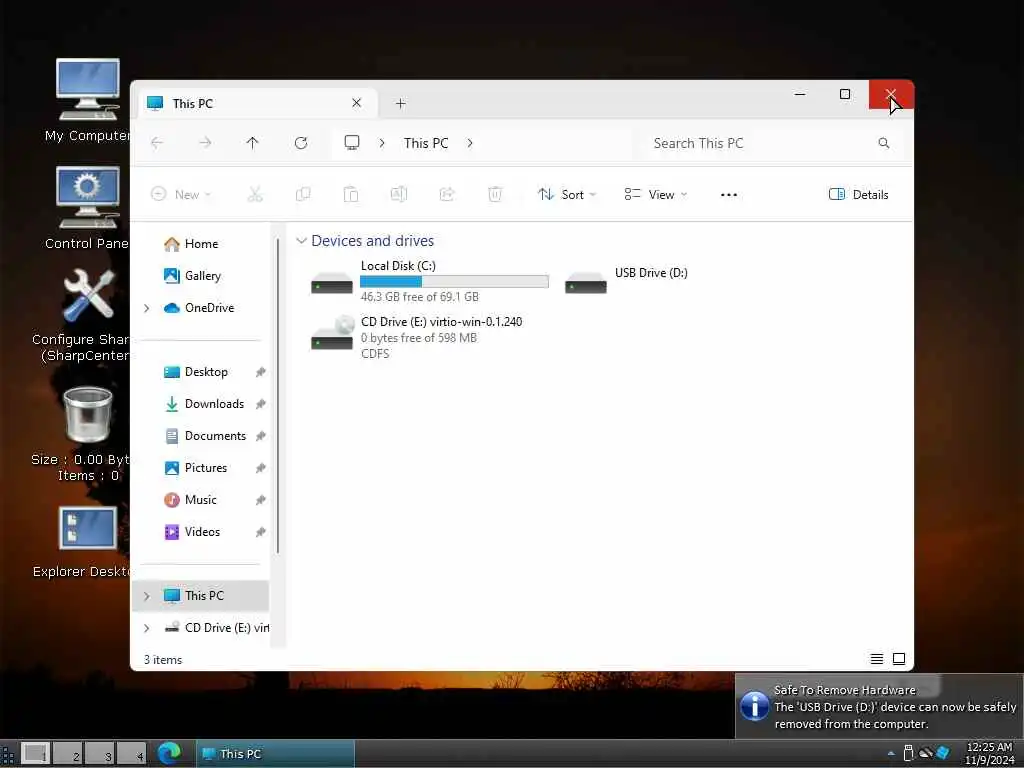Click This PC breadcrumb in address bar
Screen dimensions: 1024x768
[426, 143]
